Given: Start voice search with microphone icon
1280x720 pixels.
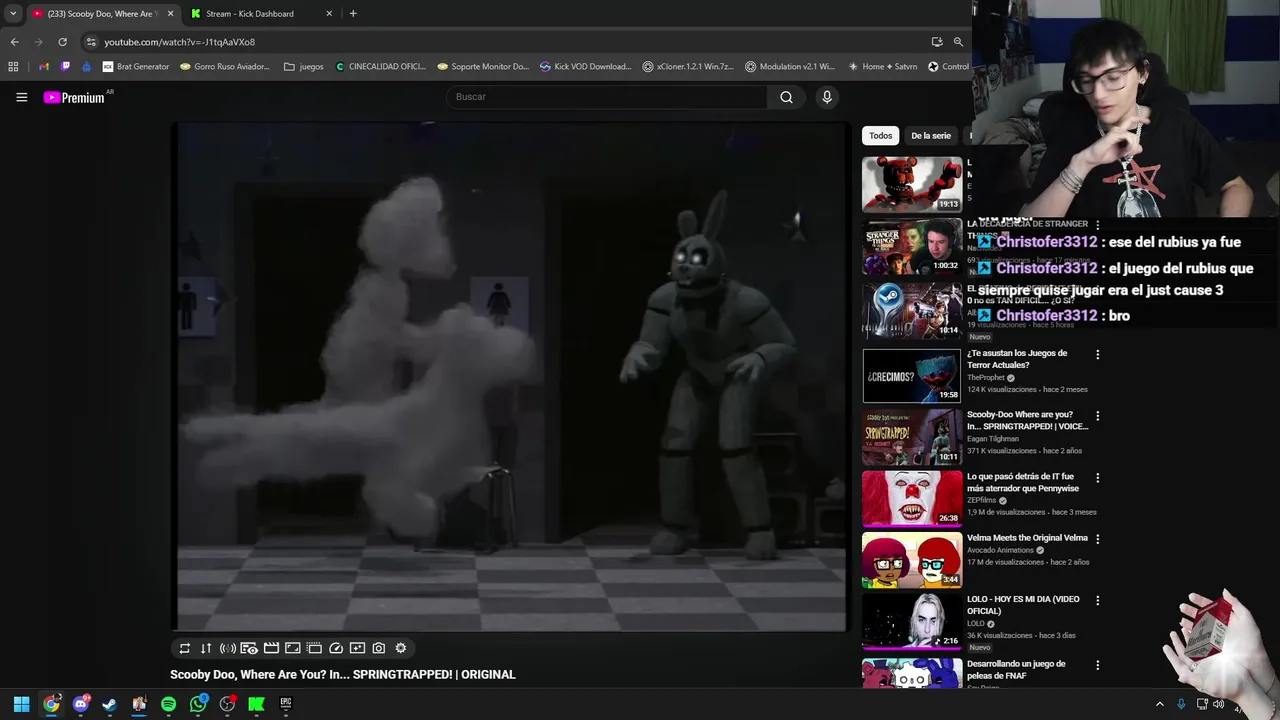Looking at the screenshot, I should click(x=827, y=97).
